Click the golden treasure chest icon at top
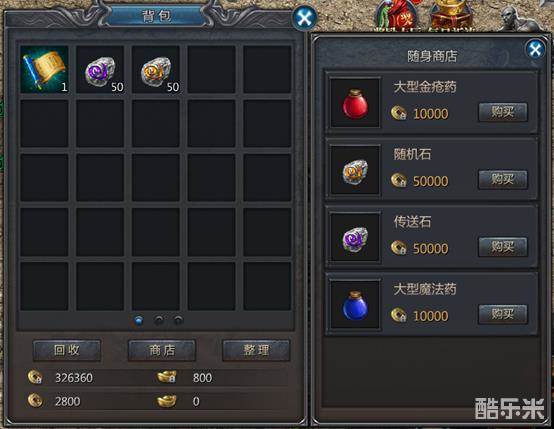This screenshot has height=429, width=554. tap(451, 15)
